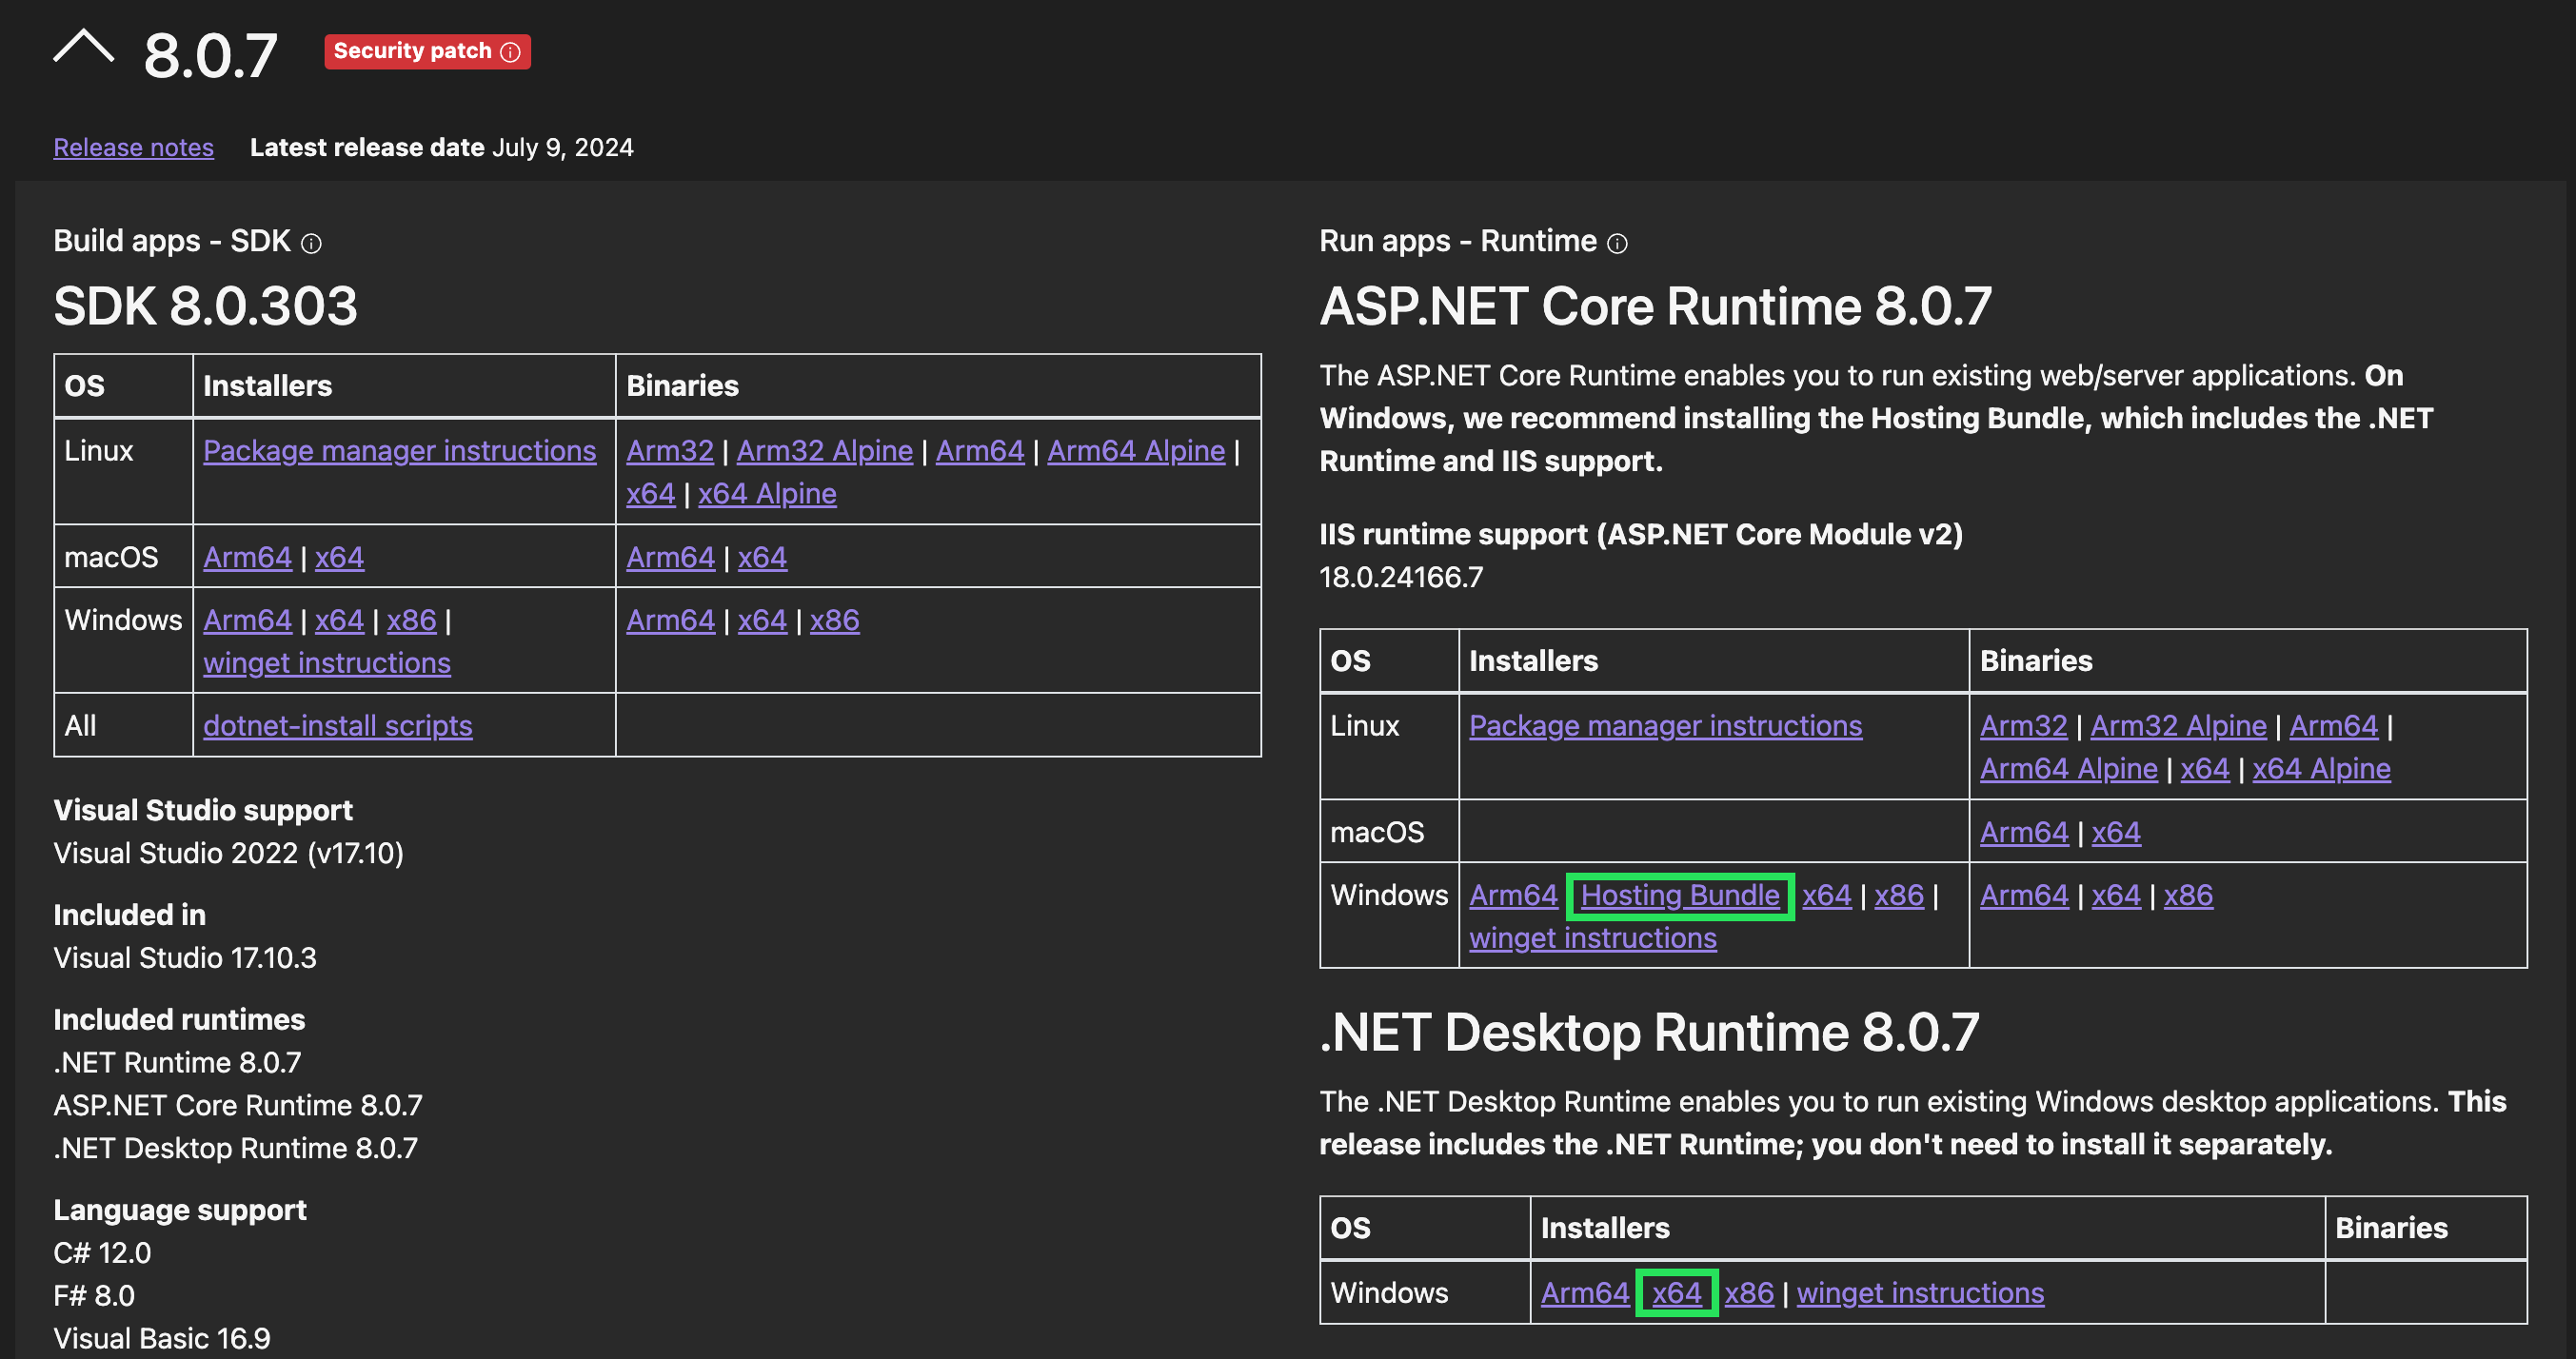Download SDK macOS x64 binary

[762, 557]
